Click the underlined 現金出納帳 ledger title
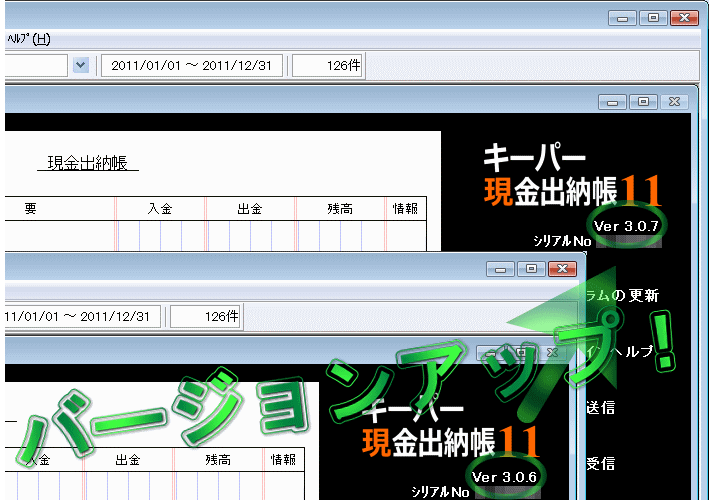Screen dimensions: 709x501 click(88, 163)
